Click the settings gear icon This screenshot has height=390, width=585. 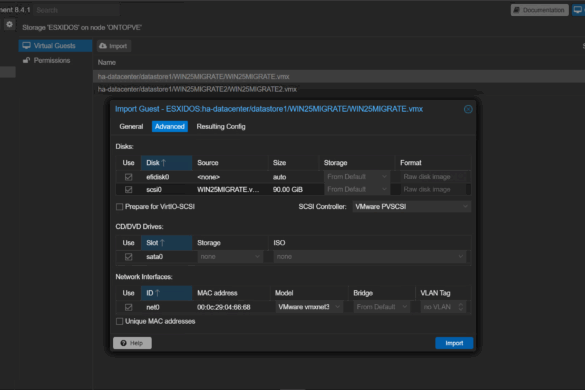point(9,25)
